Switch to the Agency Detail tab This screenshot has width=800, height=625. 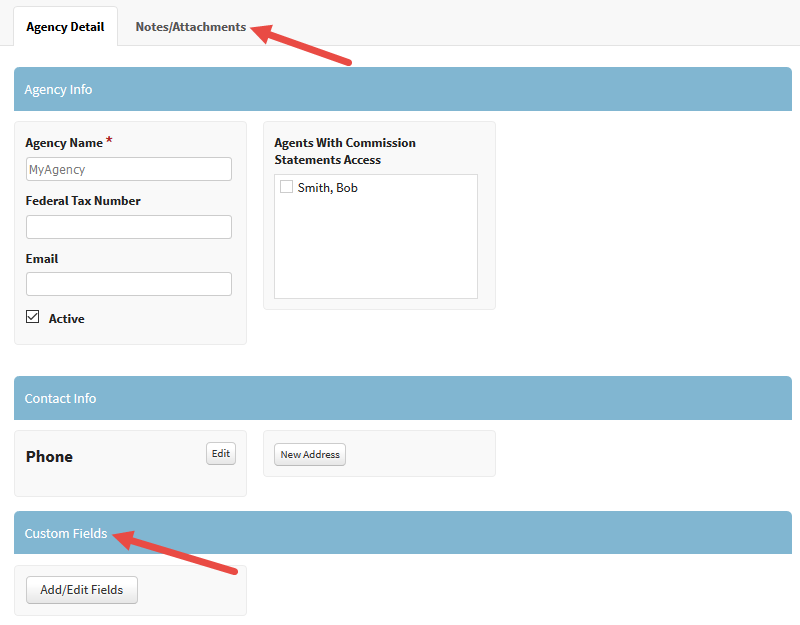[x=65, y=27]
